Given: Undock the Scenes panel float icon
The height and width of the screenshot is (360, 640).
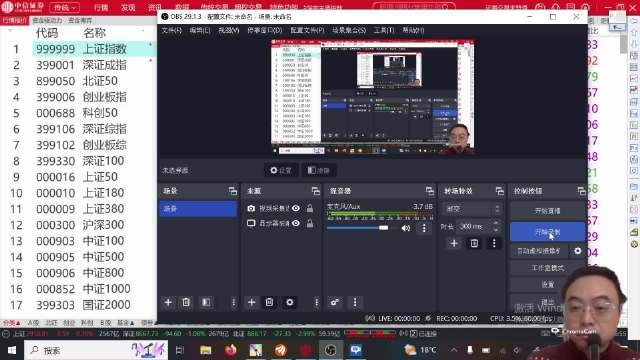Looking at the screenshot, I should (233, 191).
